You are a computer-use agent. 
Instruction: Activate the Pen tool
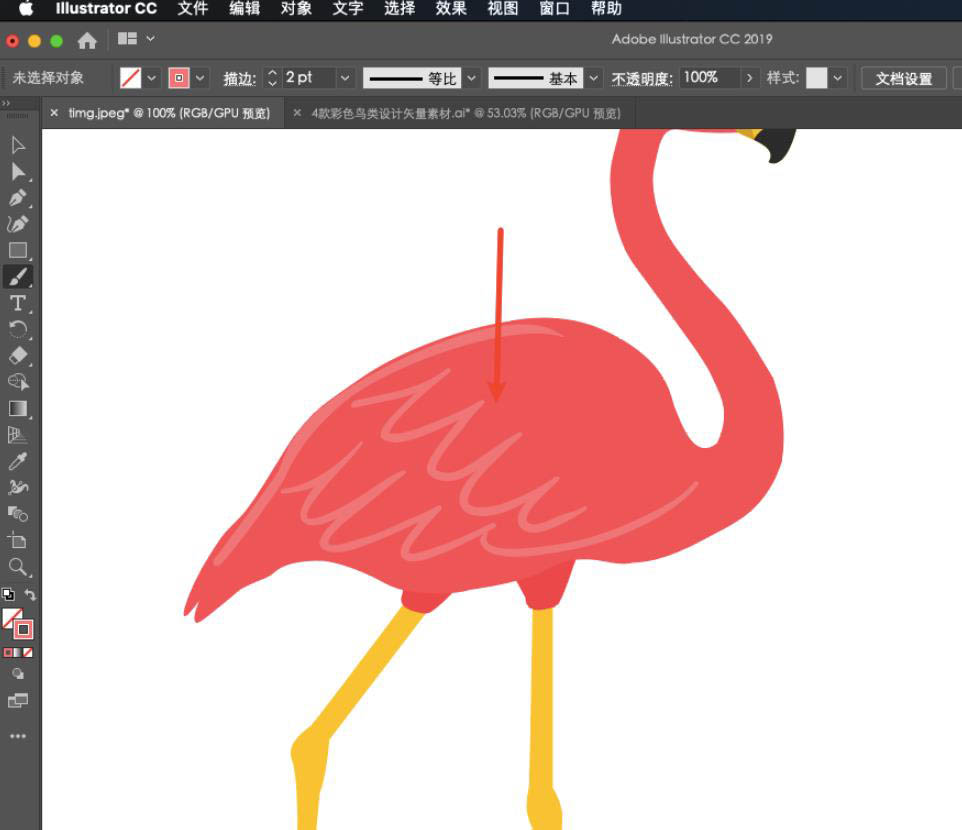(17, 198)
